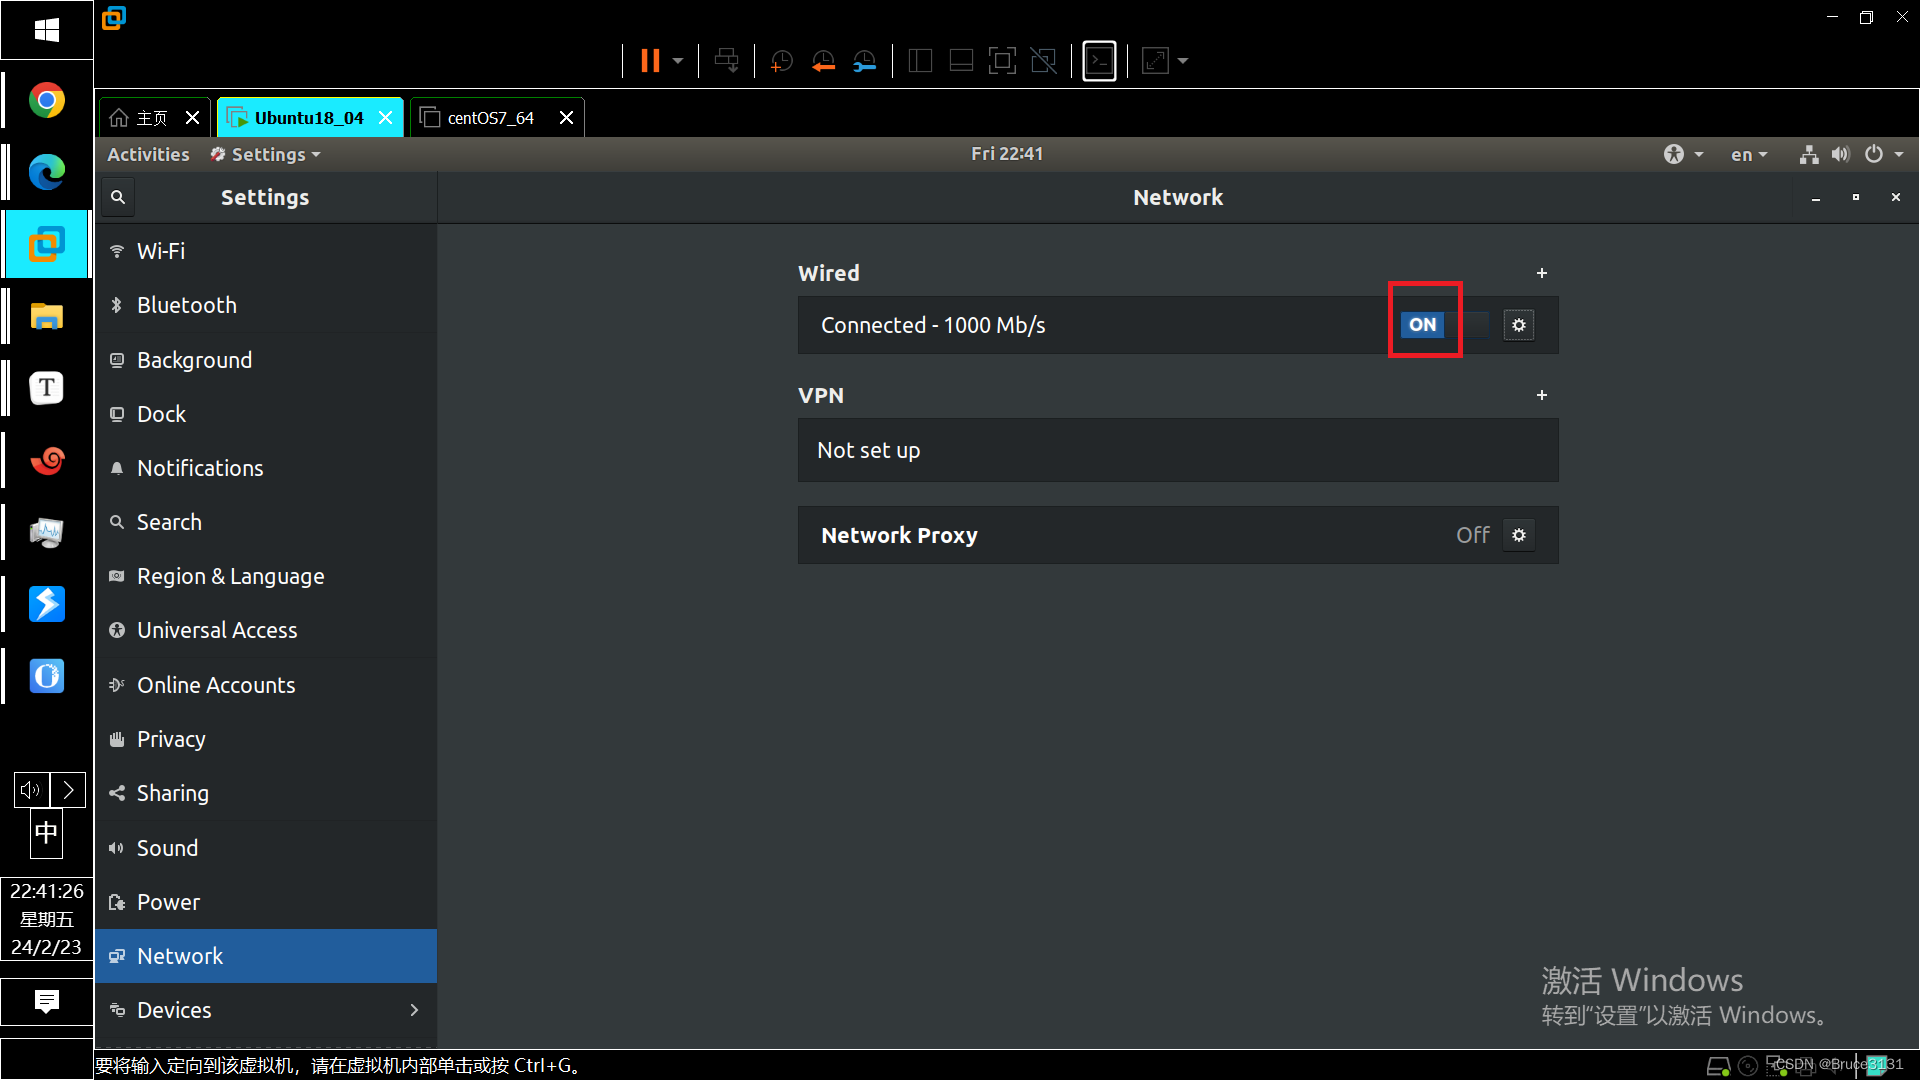
Task: Select Bluetooth in settings sidebar
Action: pyautogui.click(x=187, y=305)
